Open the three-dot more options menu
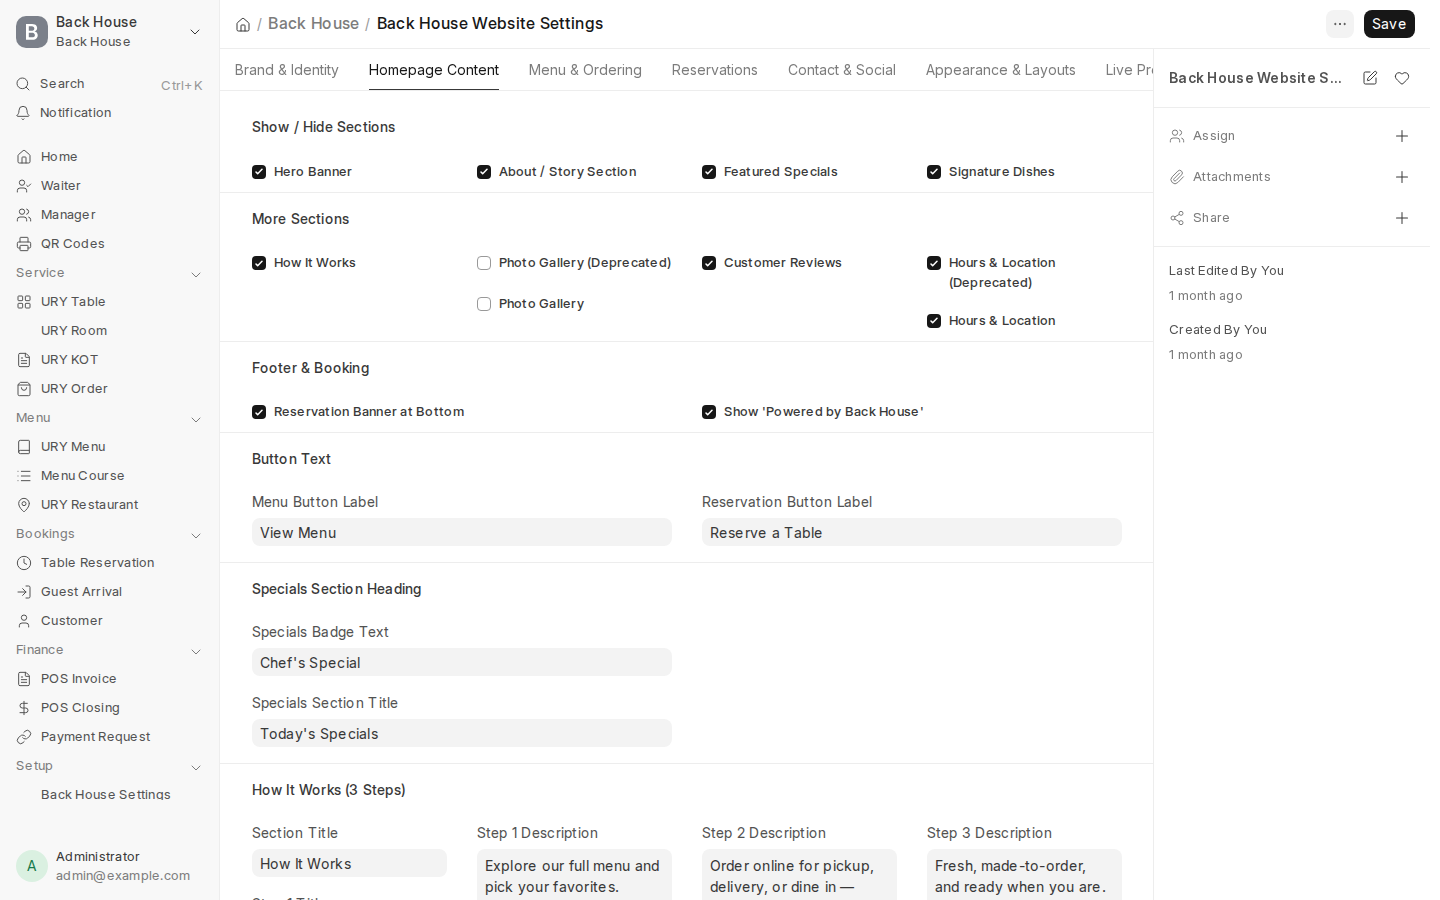1440x900 pixels. pyautogui.click(x=1340, y=24)
